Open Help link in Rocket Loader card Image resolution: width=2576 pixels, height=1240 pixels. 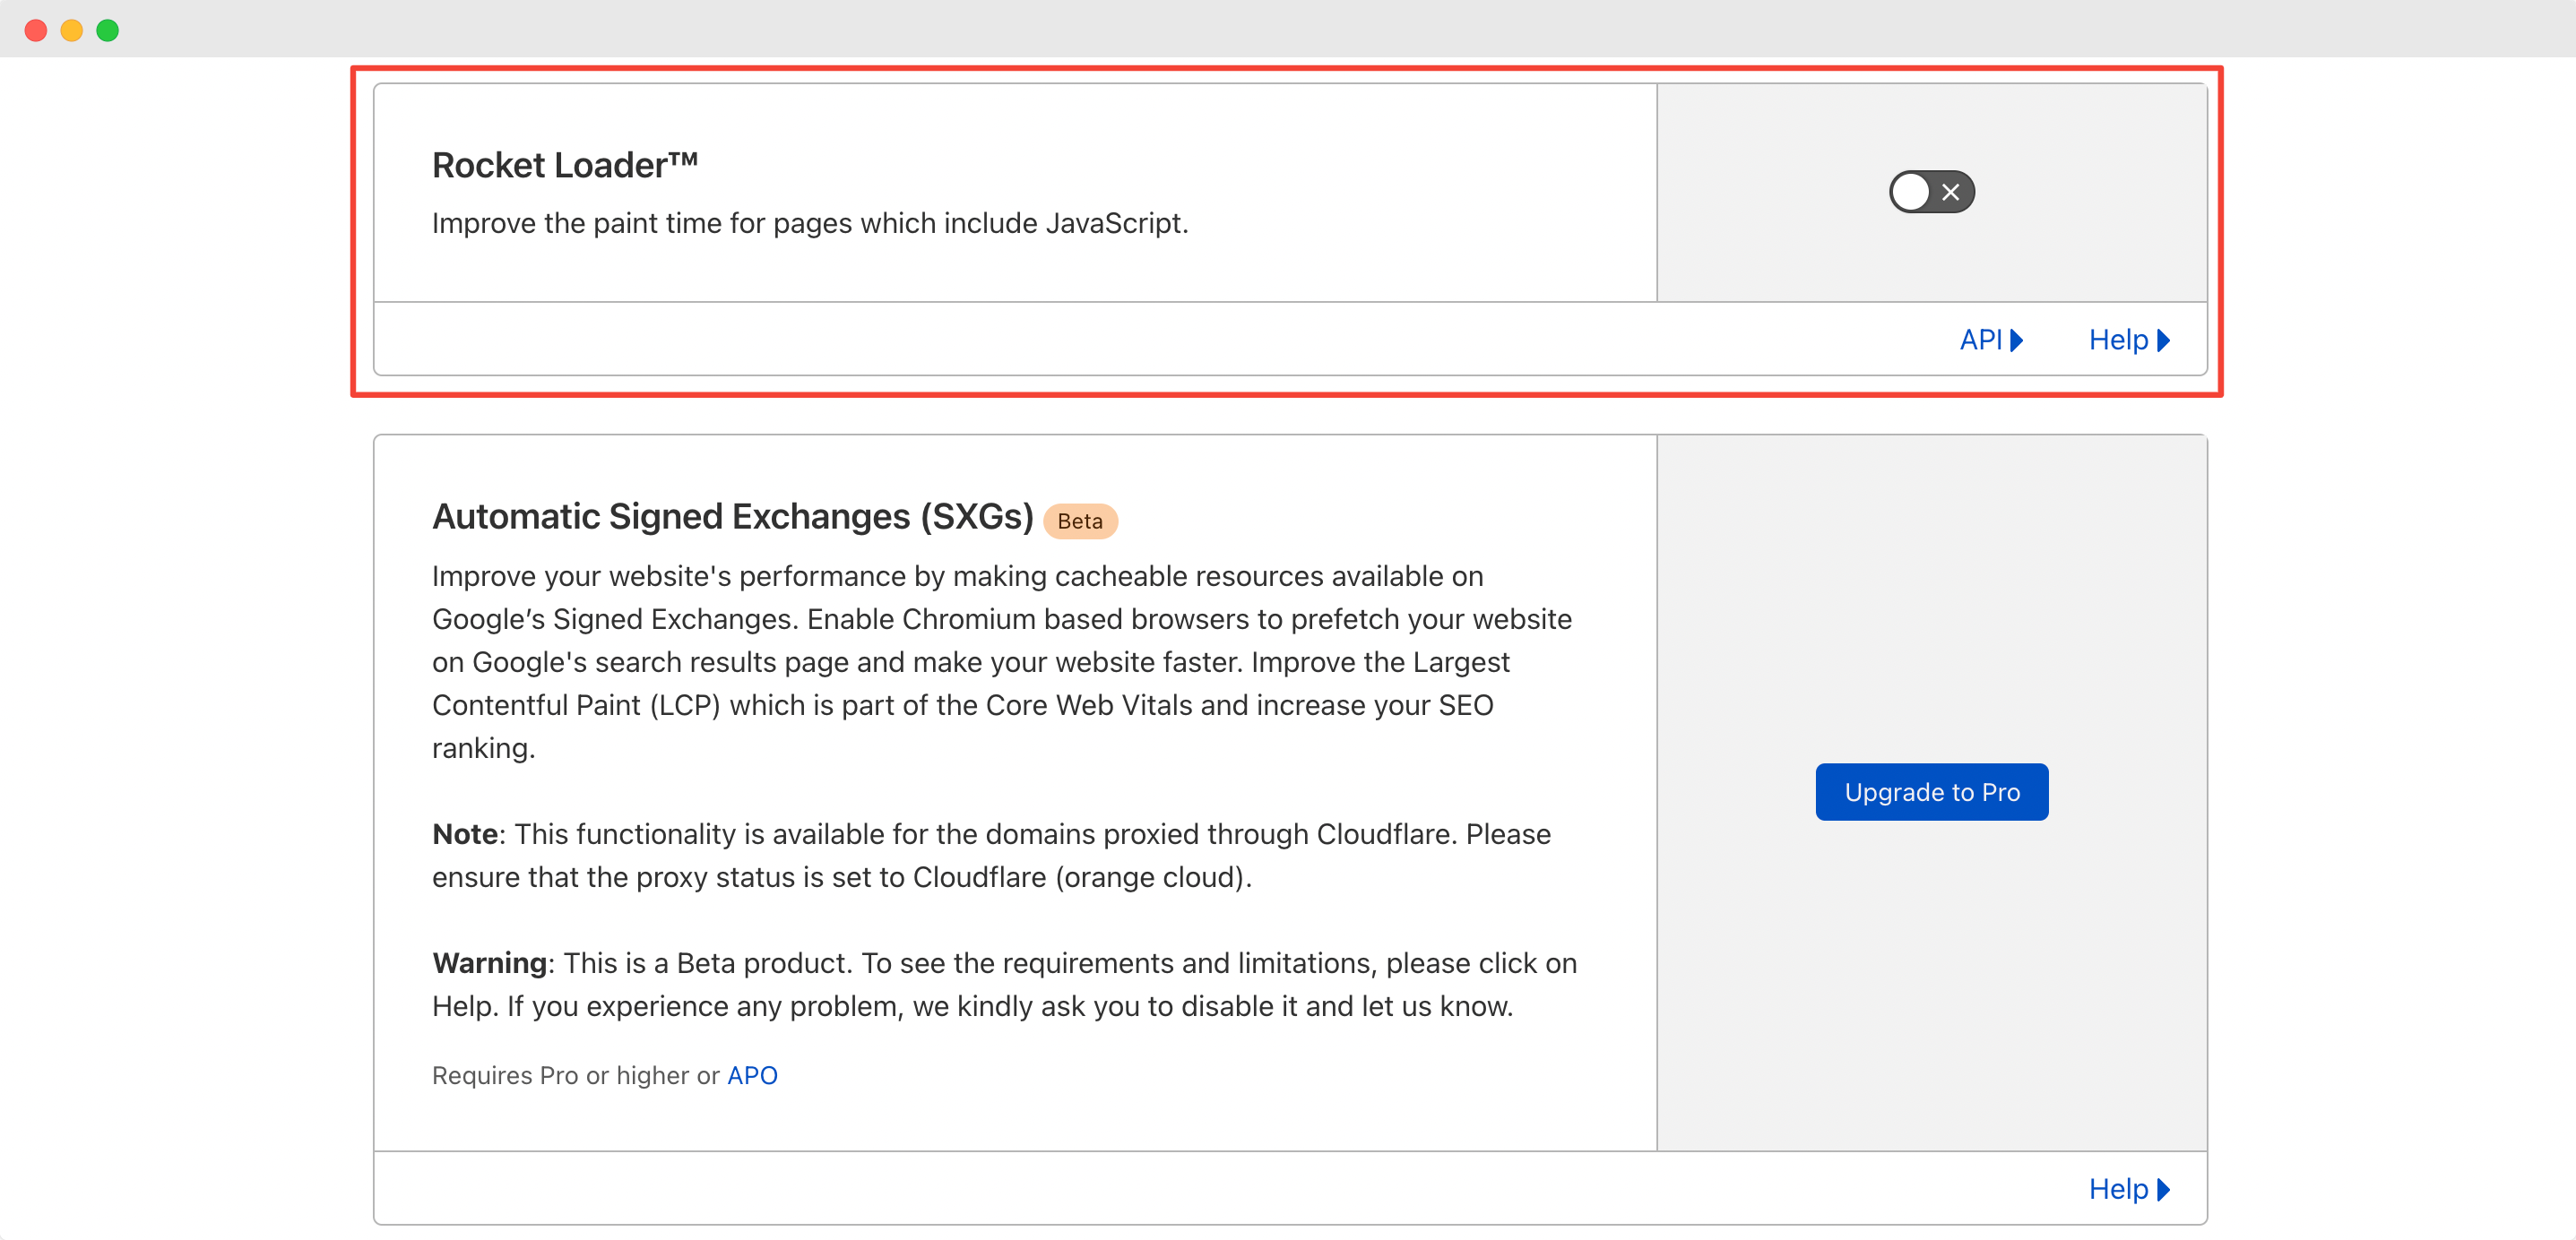pyautogui.click(x=2118, y=340)
